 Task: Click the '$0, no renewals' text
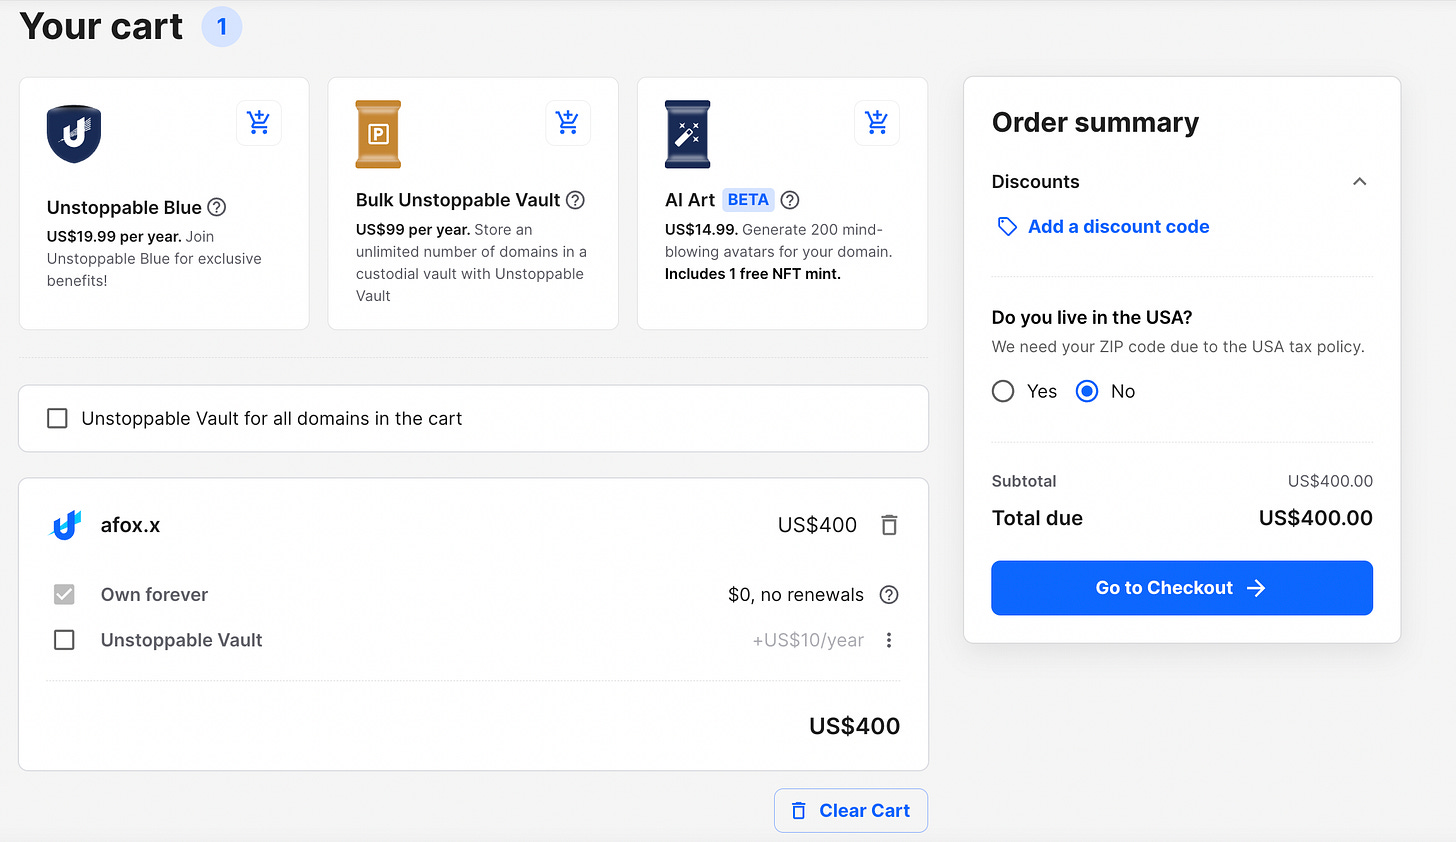796,595
